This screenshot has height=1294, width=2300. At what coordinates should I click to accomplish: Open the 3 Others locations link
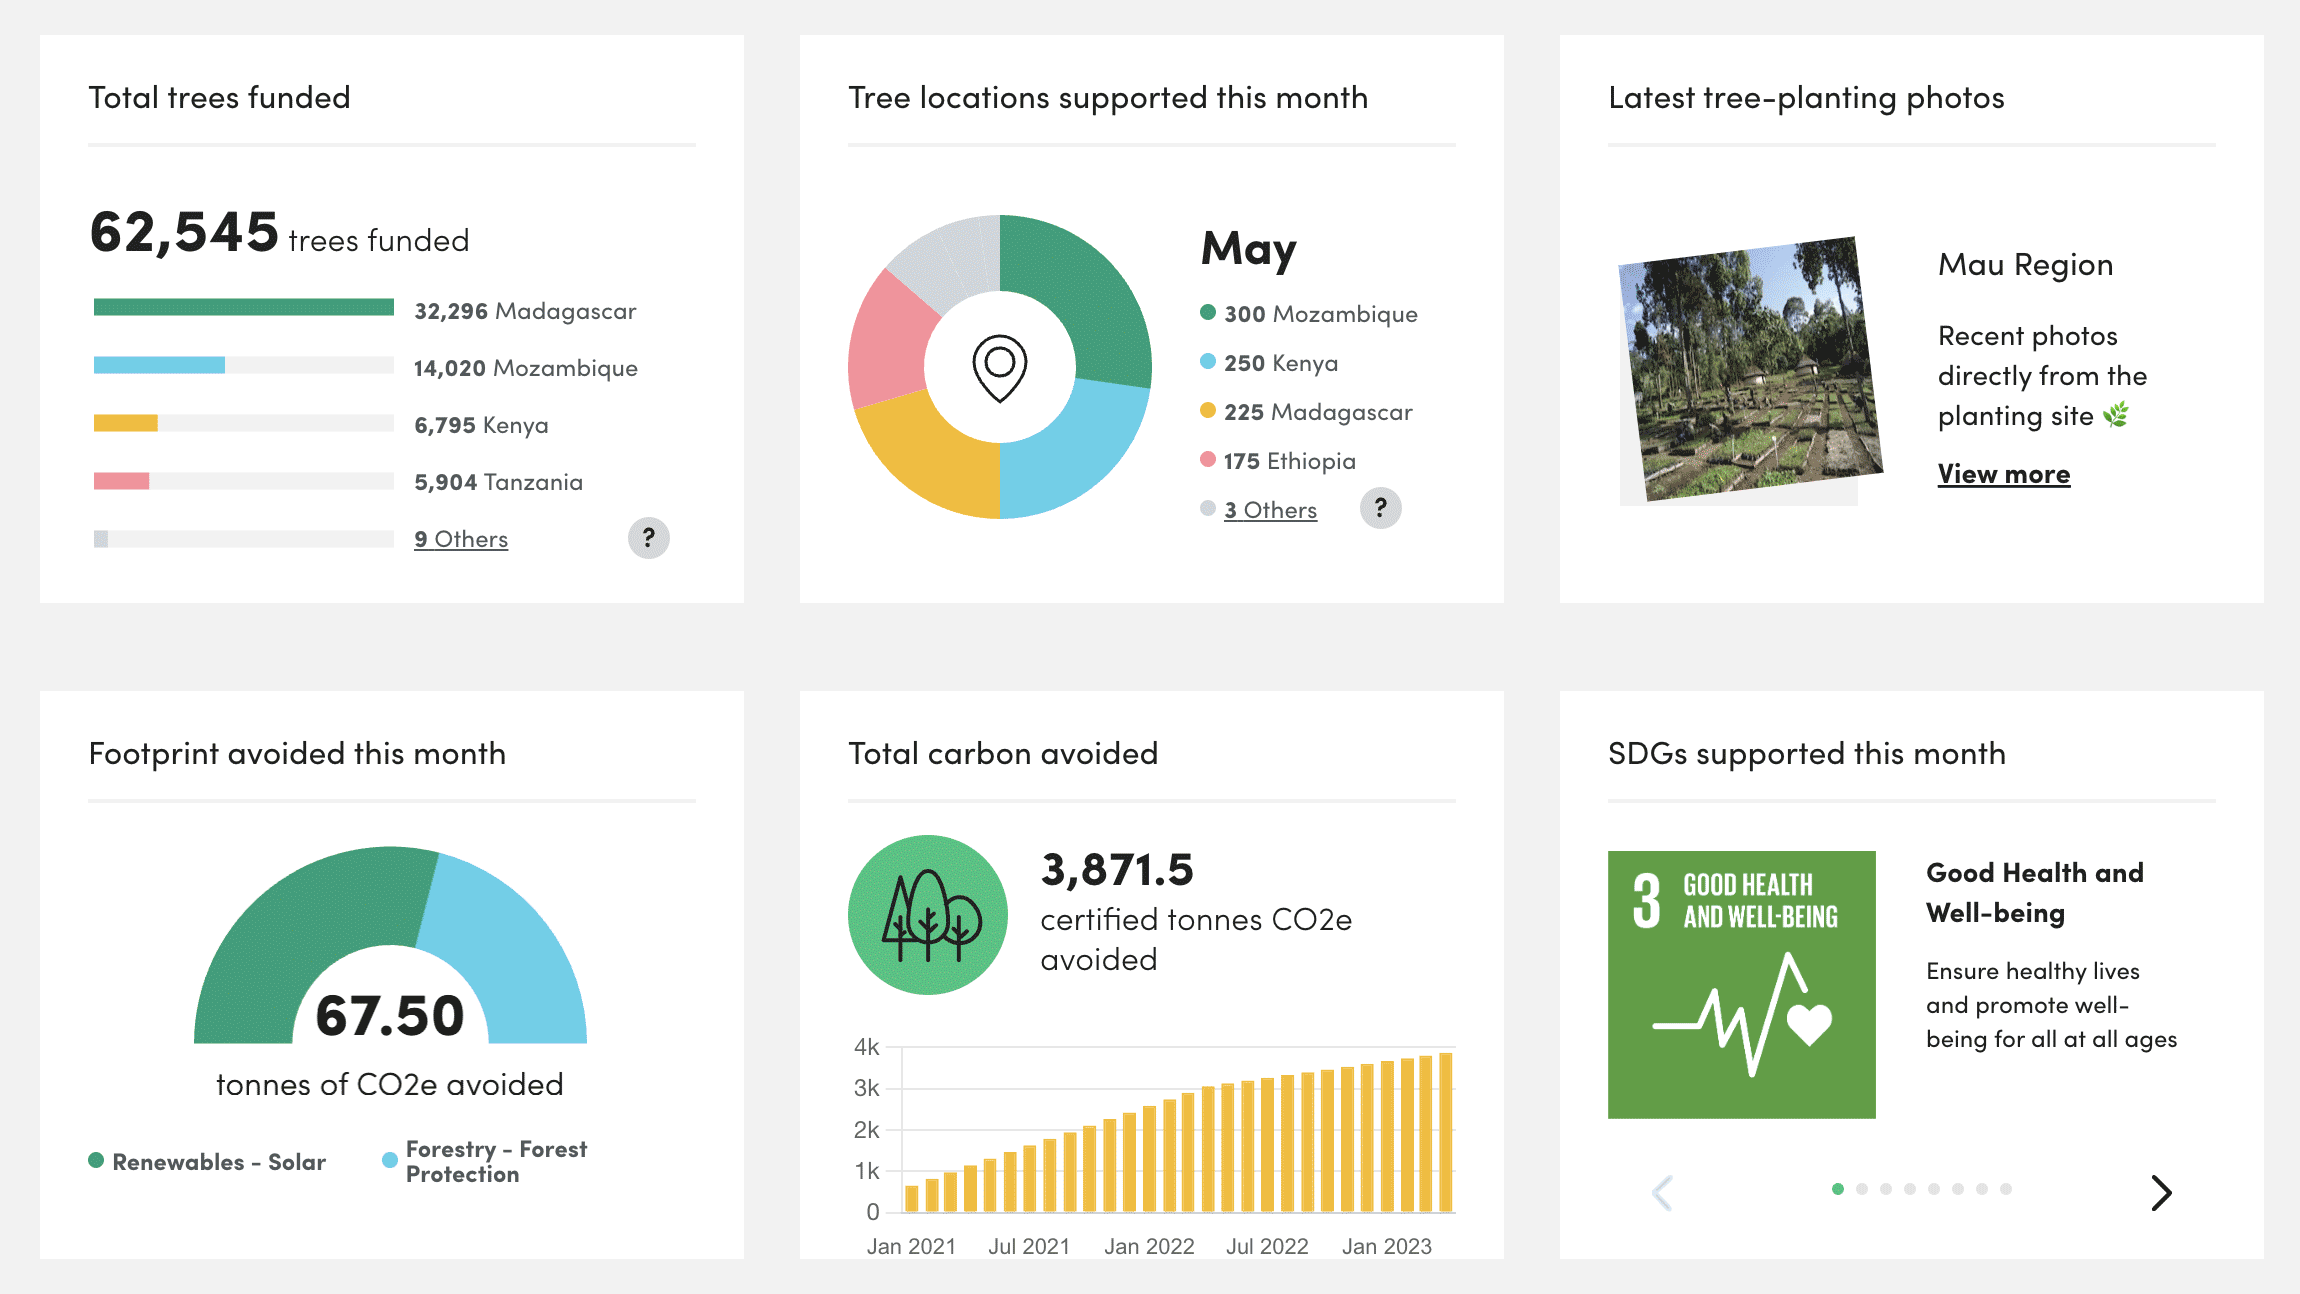[x=1270, y=510]
